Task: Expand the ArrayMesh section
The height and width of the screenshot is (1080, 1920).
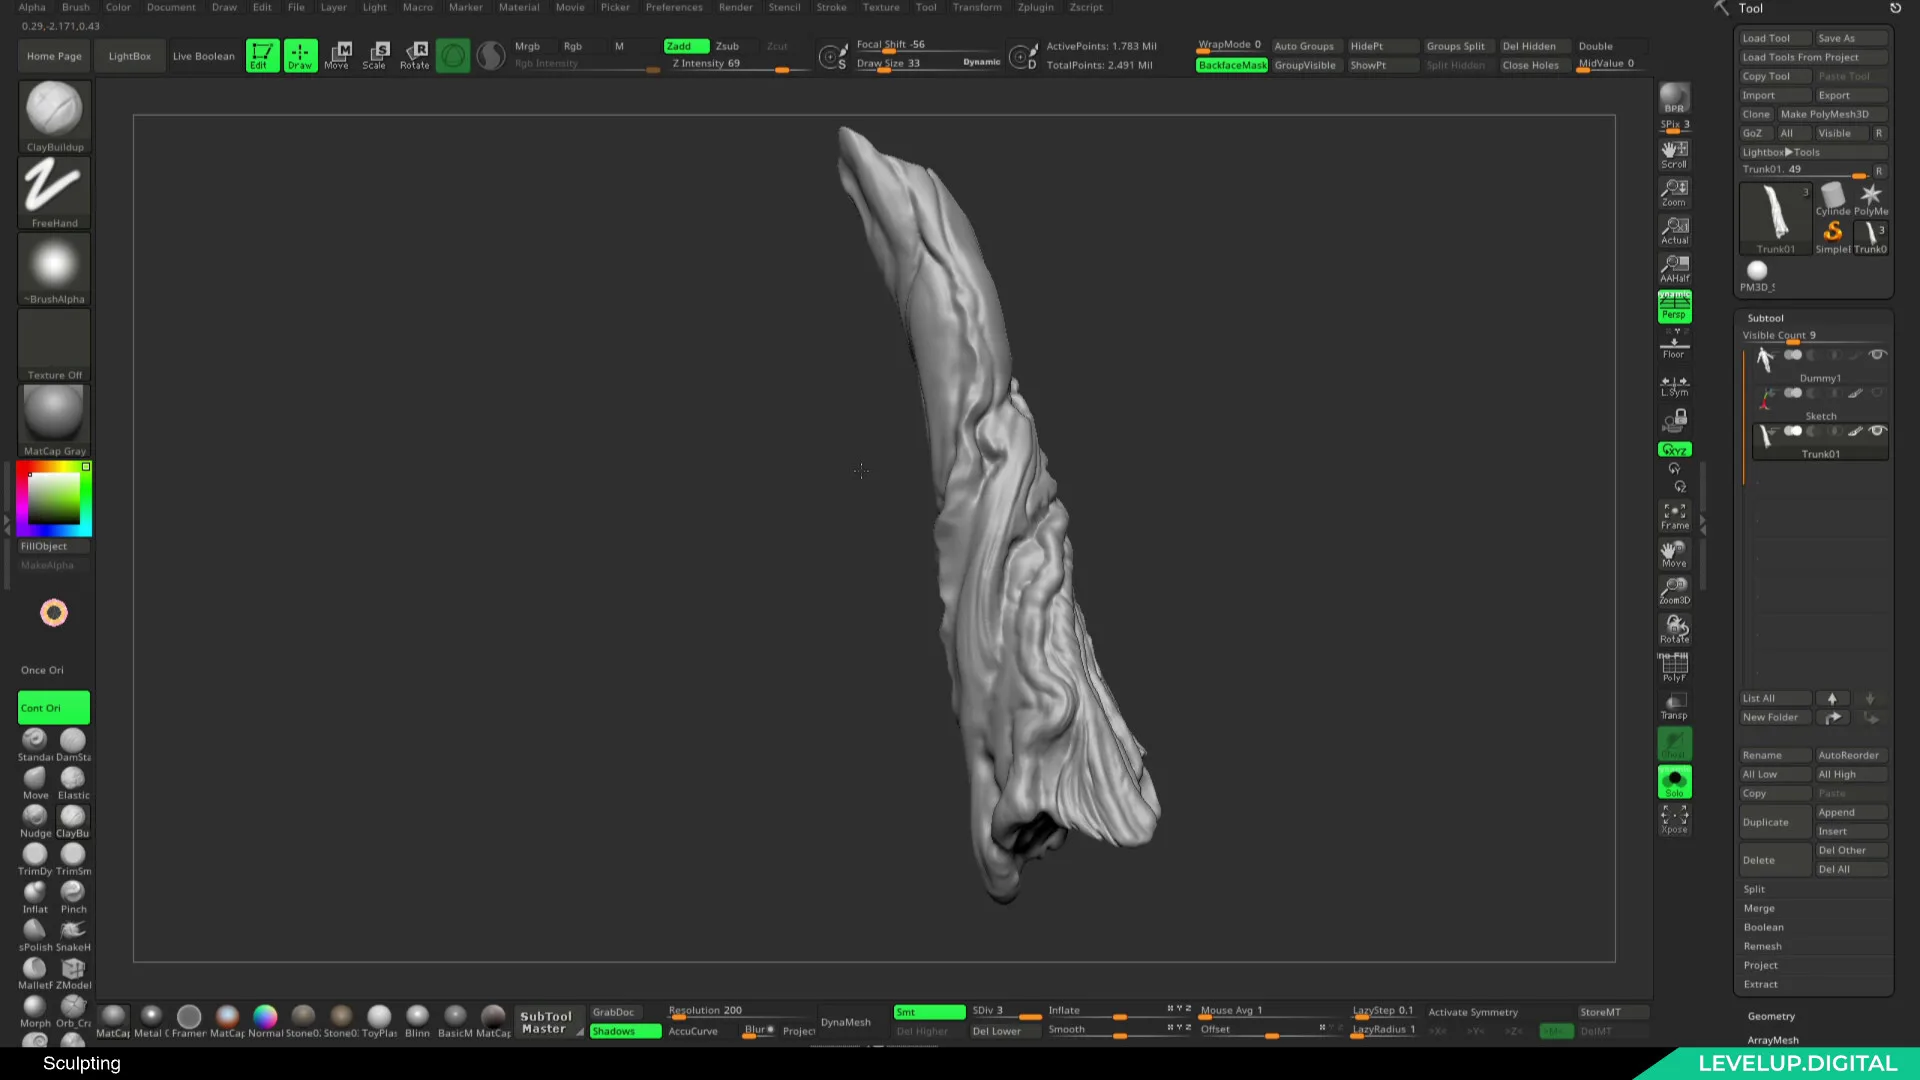Action: 1773,1040
